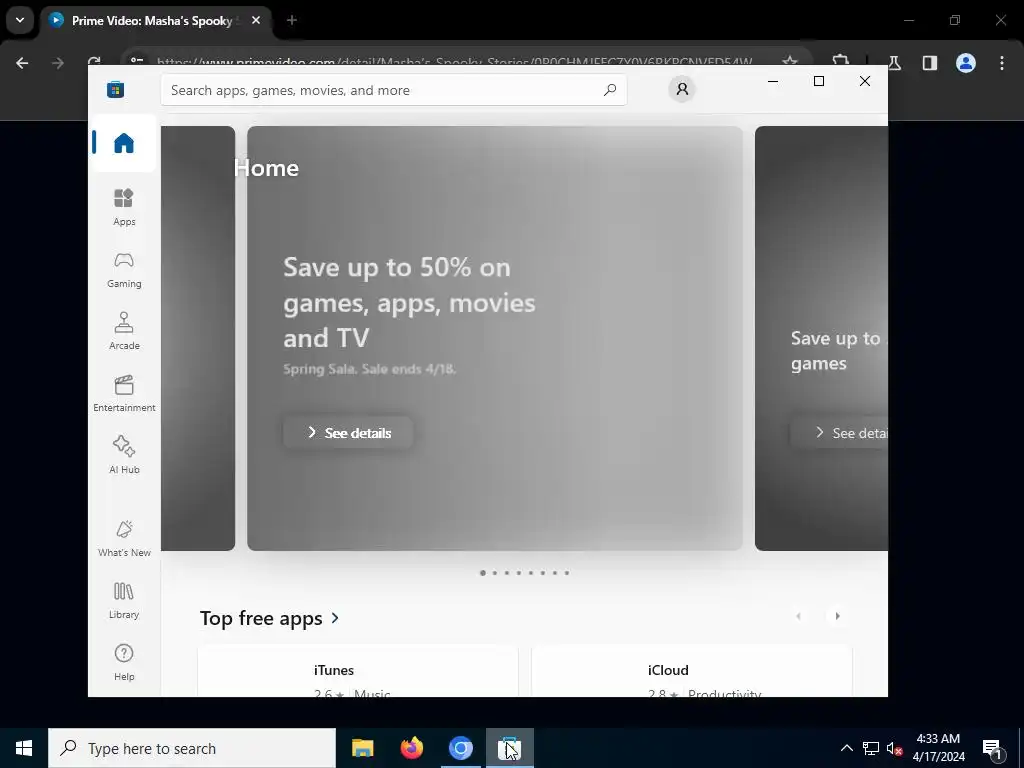Open the Library section
Viewport: 1024px width, 768px height.
coord(123,600)
